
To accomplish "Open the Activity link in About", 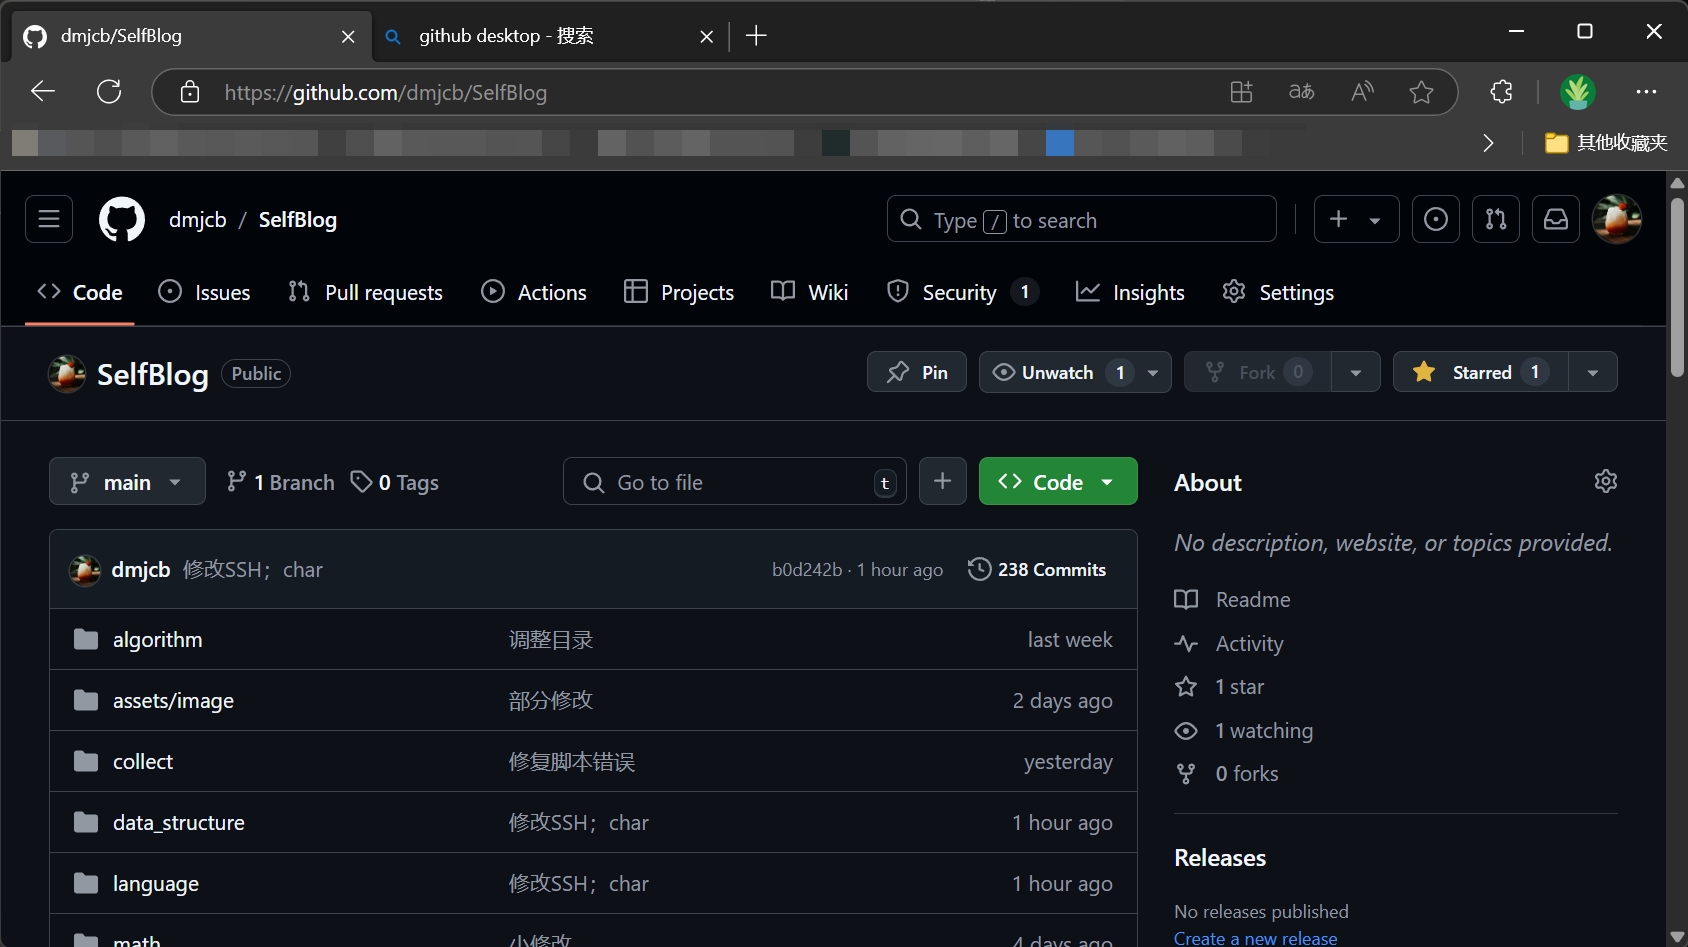I will 1229,643.
